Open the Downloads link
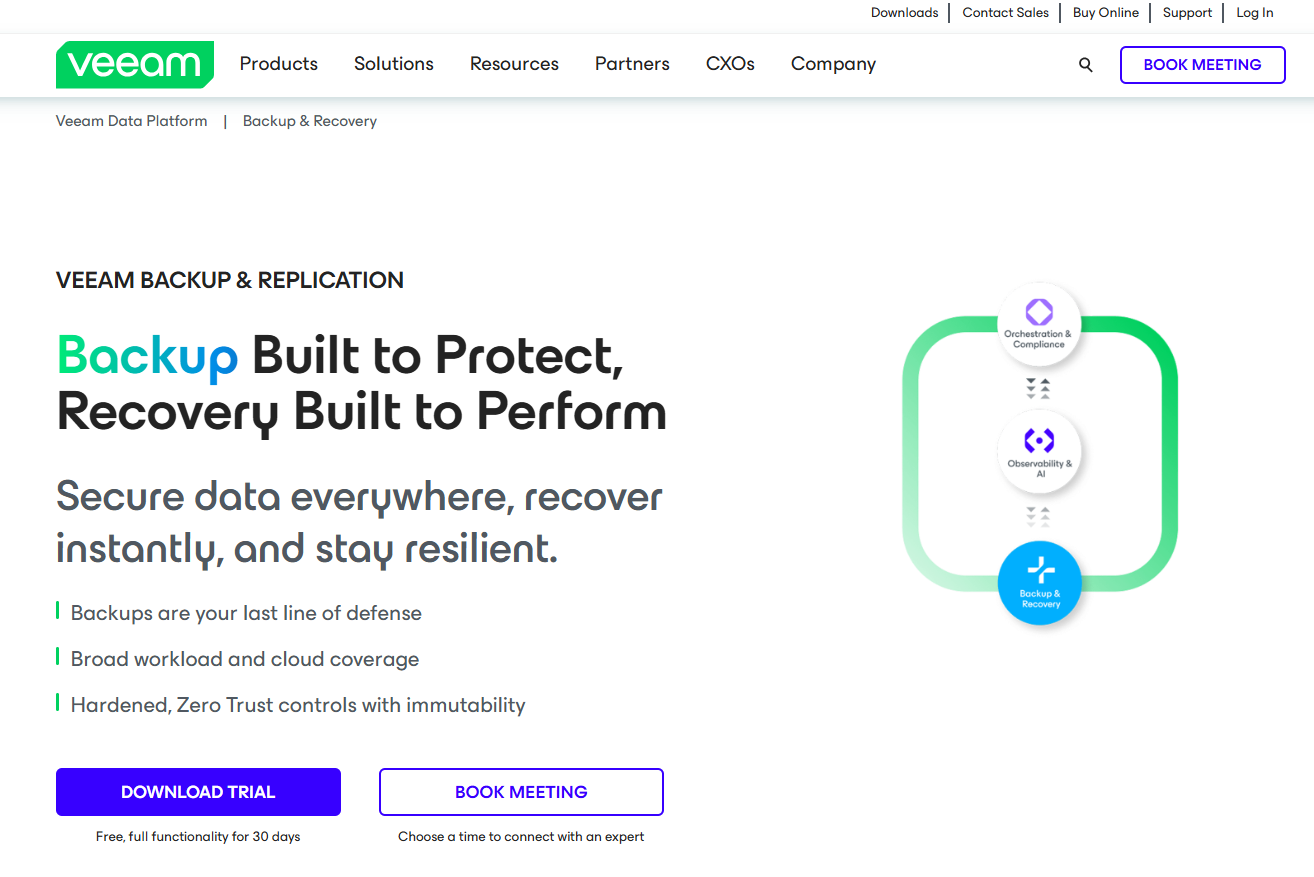The image size is (1314, 877). (904, 13)
